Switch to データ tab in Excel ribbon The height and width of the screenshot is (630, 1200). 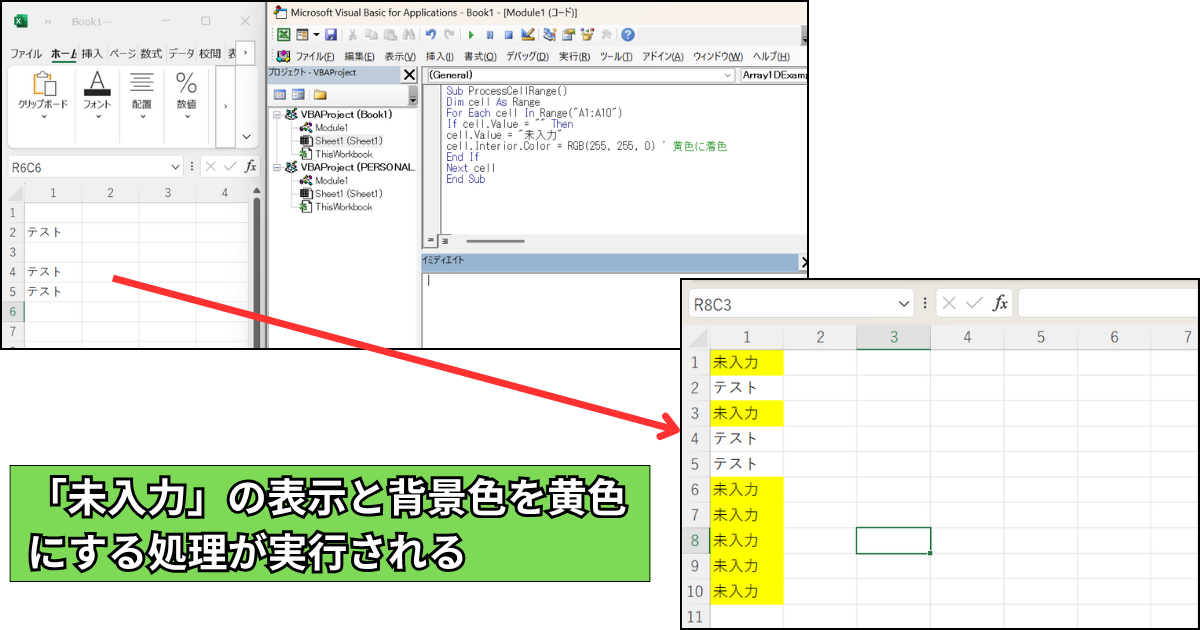(x=181, y=54)
